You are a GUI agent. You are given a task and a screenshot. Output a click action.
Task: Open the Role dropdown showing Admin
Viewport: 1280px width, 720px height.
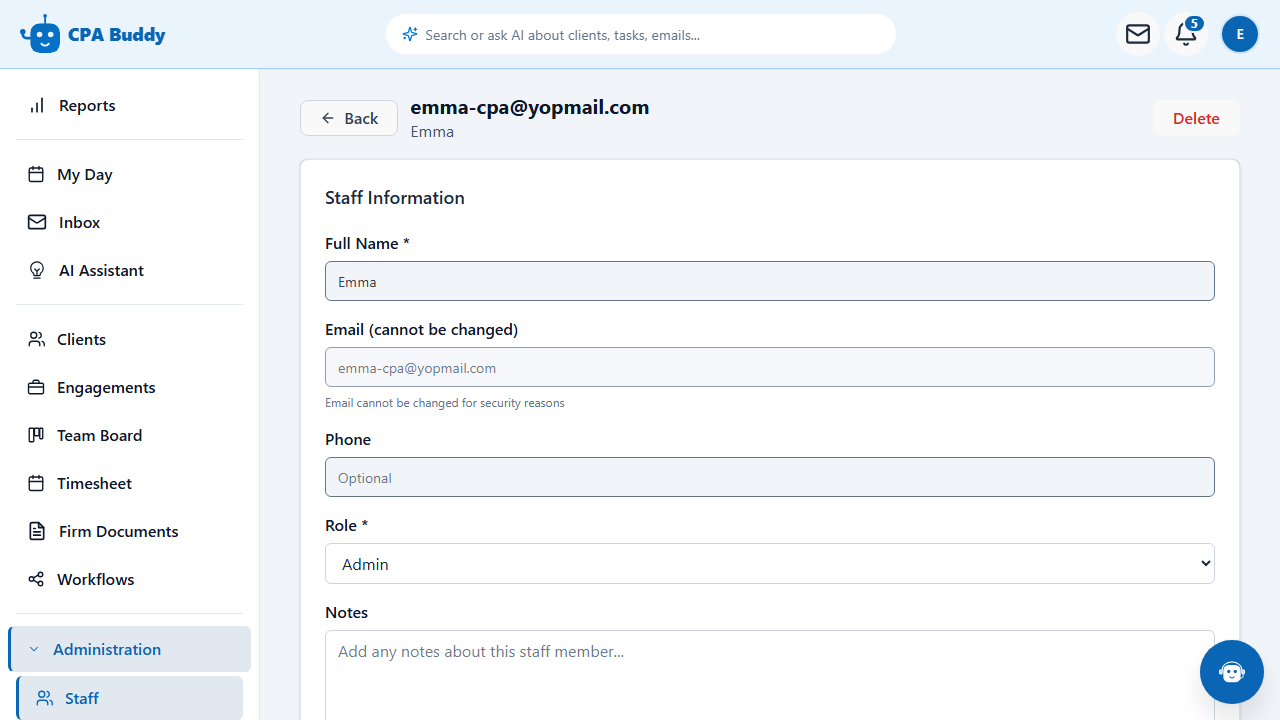770,564
